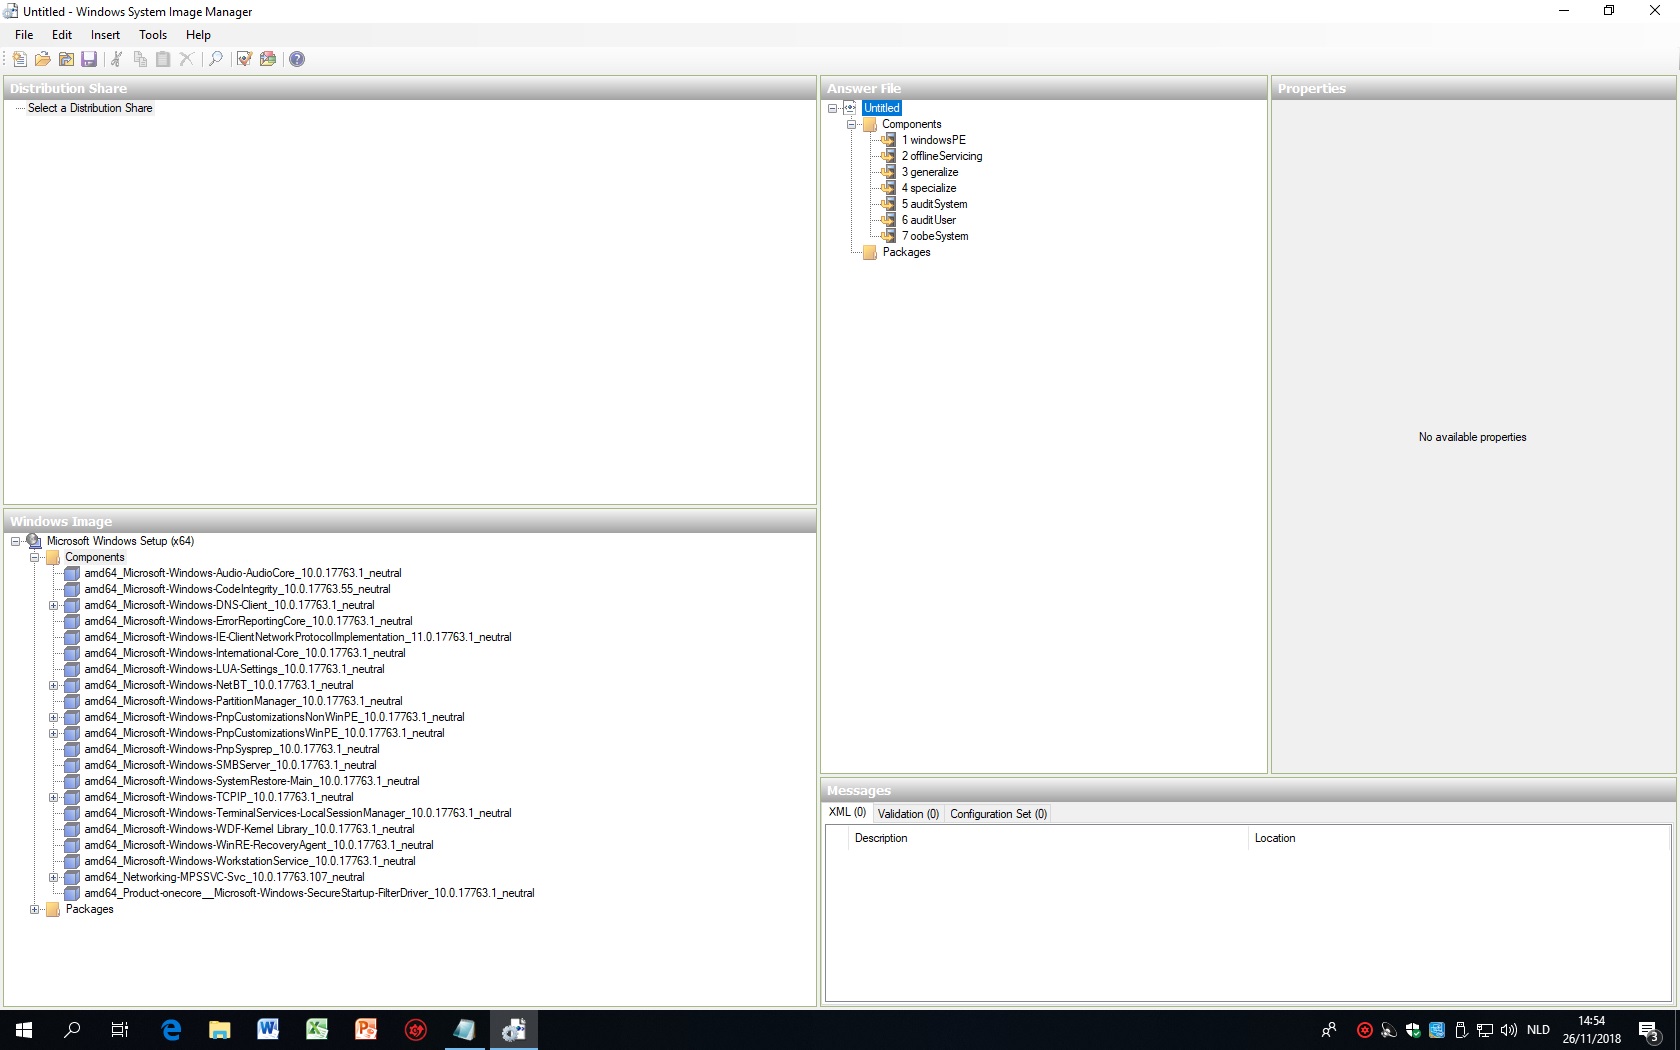The height and width of the screenshot is (1050, 1680).
Task: Expand the PnpCustomizationsNonWinPE component
Action: pyautogui.click(x=54, y=717)
